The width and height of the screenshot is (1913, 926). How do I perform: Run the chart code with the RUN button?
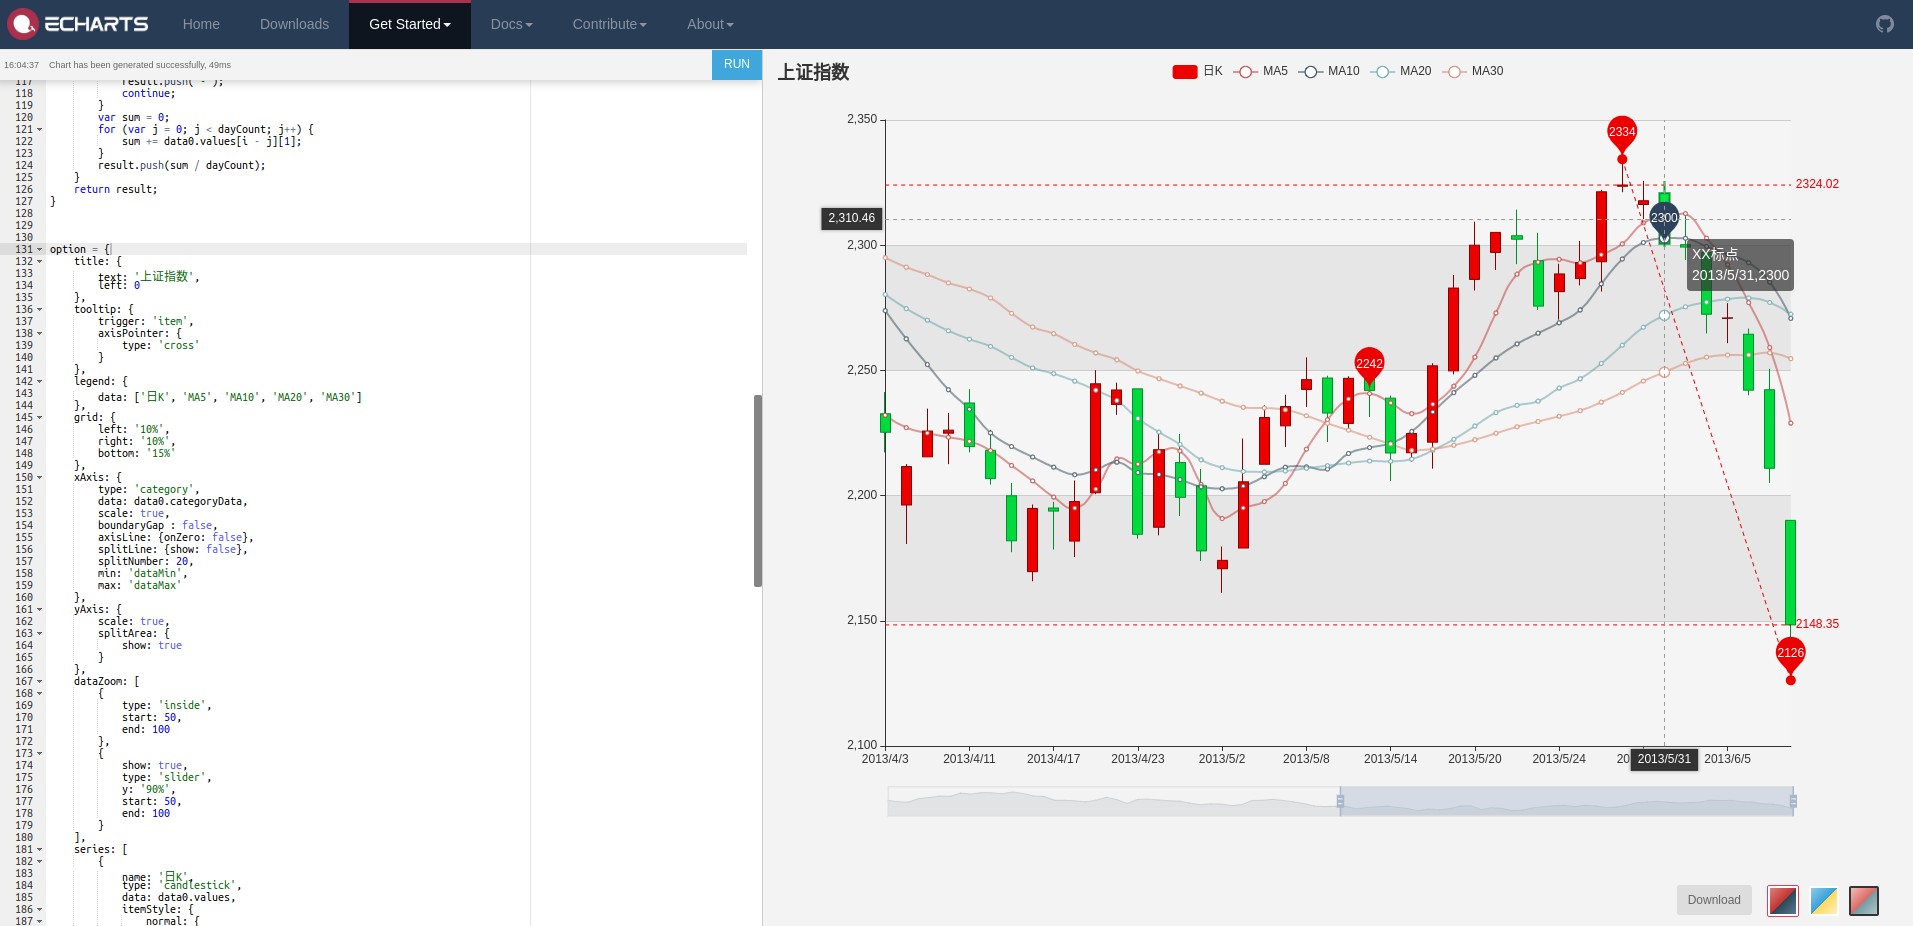click(736, 64)
